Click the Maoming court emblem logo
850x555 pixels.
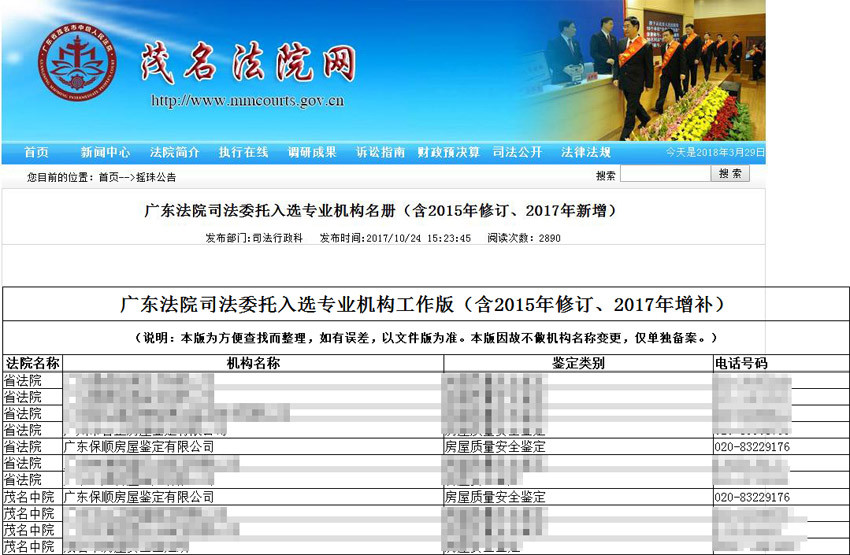67,68
